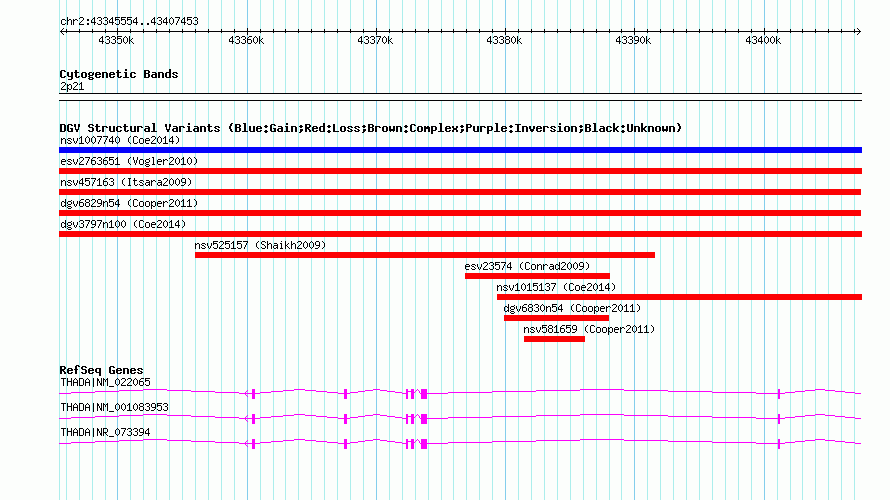This screenshot has height=500, width=890.
Task: Click the THADA NM_022065 transcript line
Action: 460,393
